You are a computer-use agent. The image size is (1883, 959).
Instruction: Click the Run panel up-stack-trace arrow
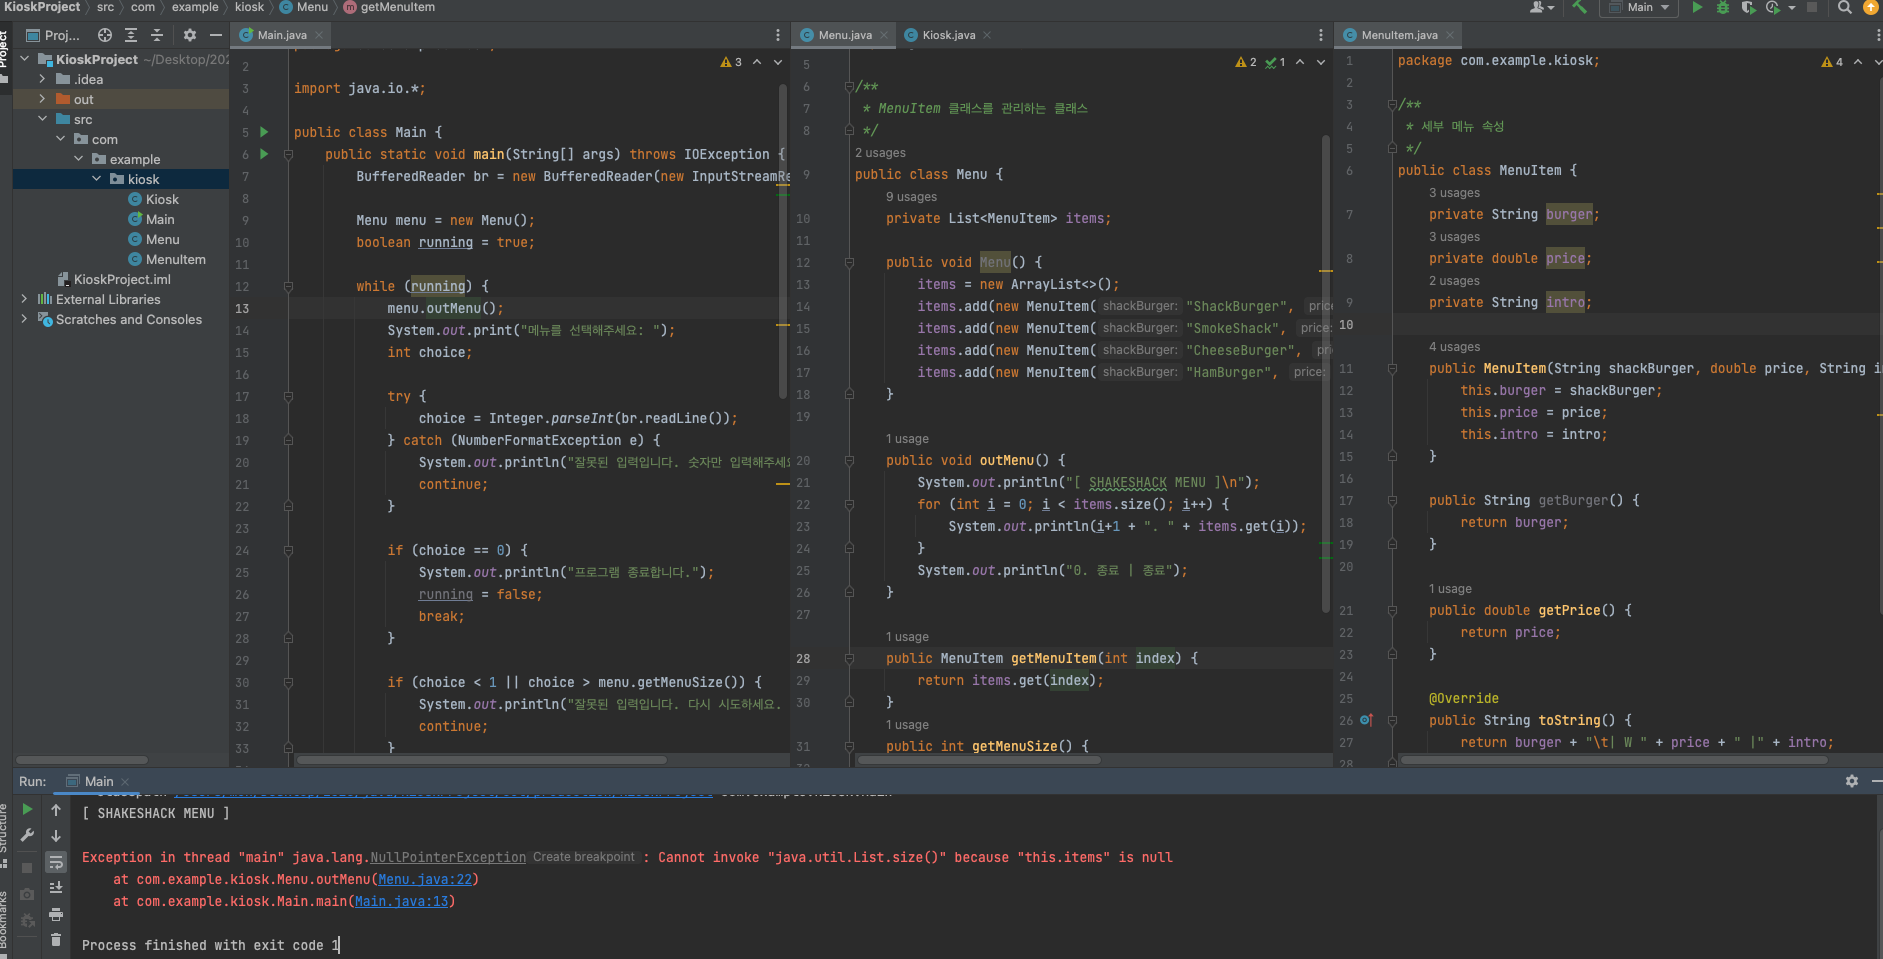tap(56, 809)
